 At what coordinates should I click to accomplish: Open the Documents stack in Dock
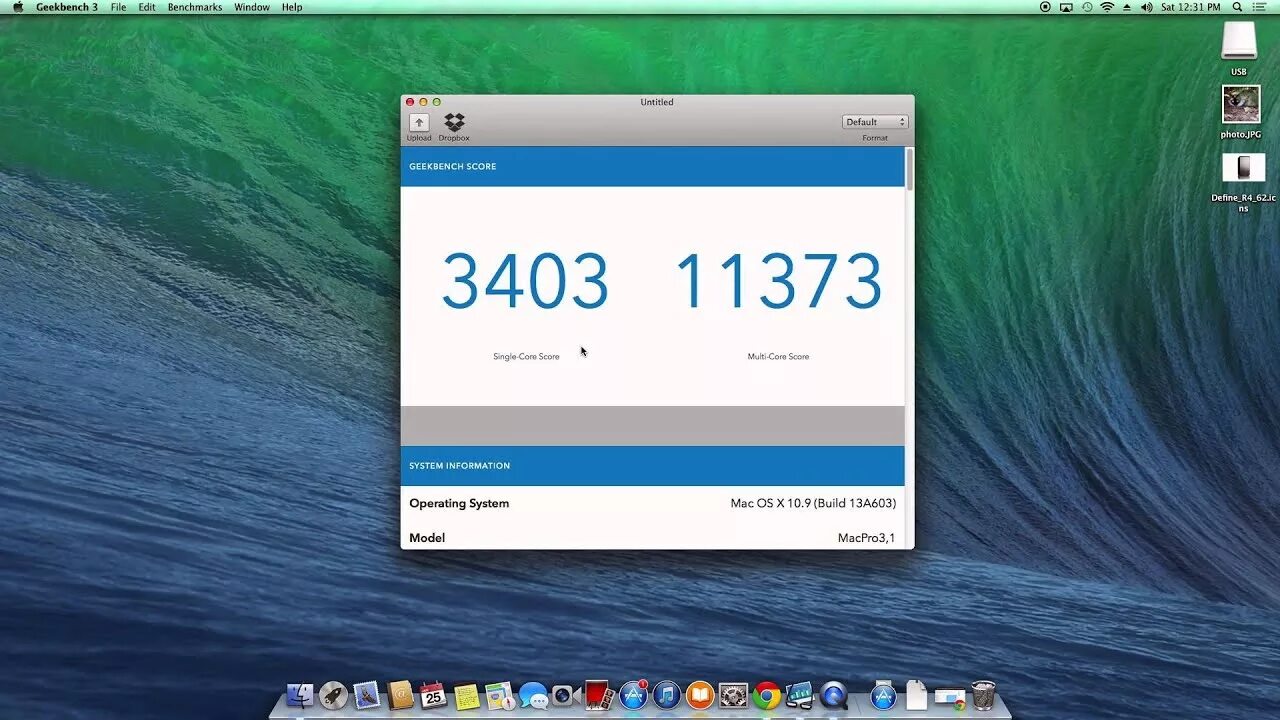917,695
